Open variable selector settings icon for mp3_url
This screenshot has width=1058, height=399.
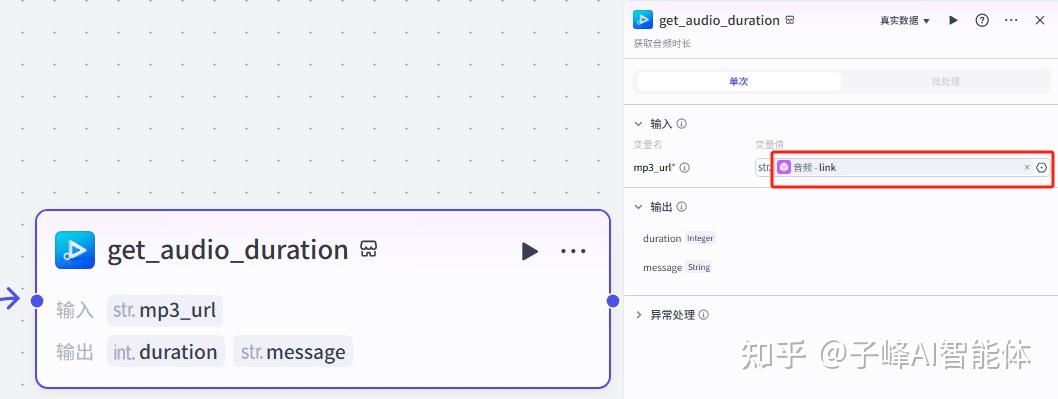(1042, 167)
